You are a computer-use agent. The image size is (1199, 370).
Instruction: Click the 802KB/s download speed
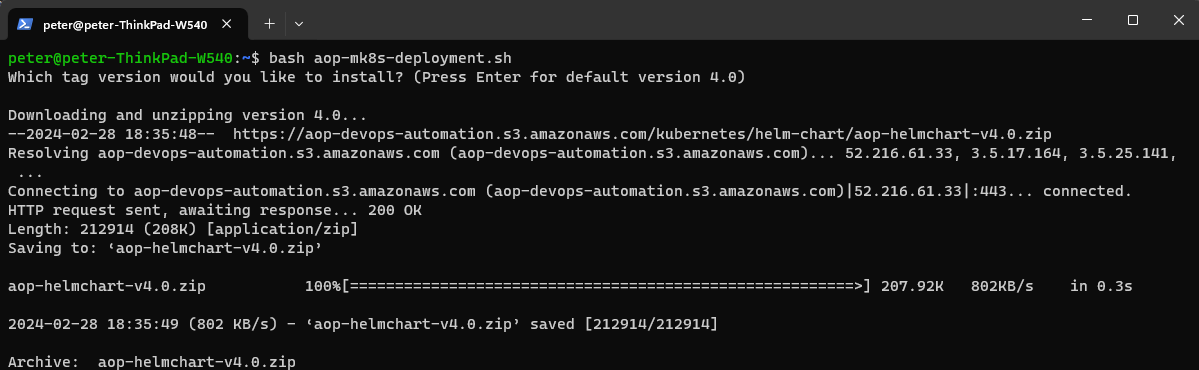tap(1002, 287)
